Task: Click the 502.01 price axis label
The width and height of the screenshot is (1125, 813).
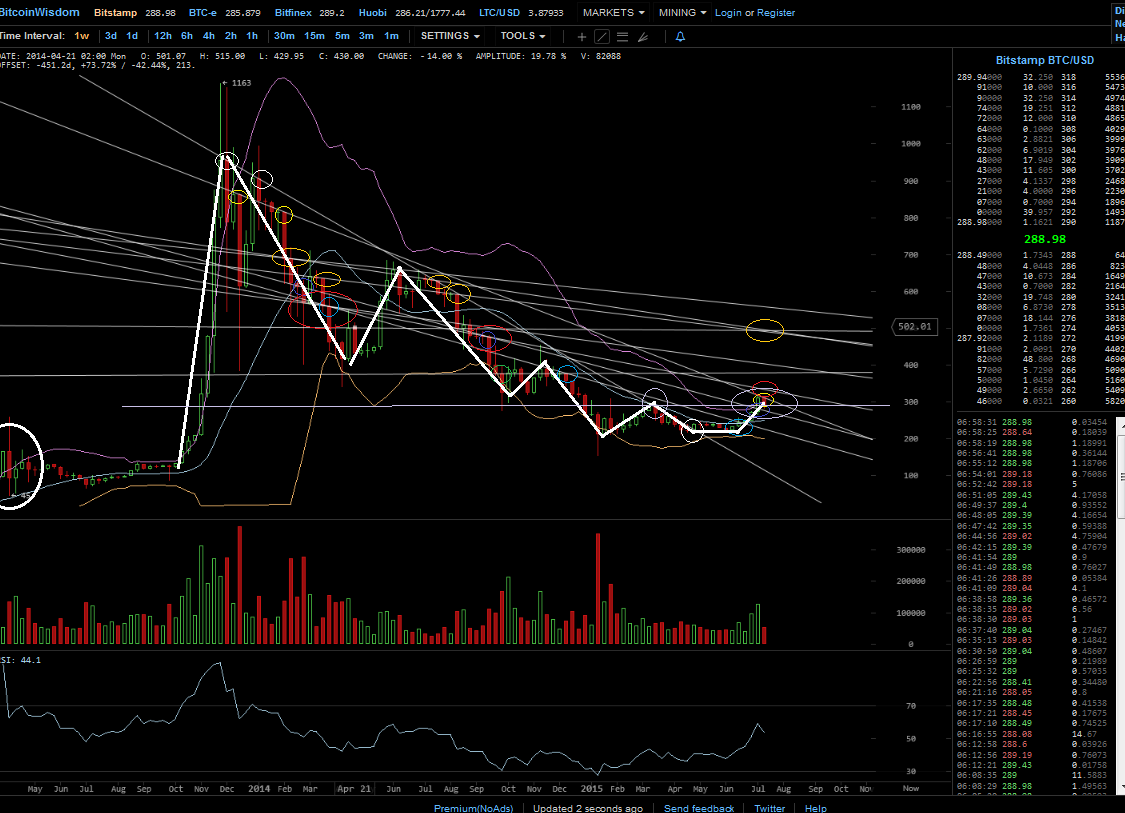Action: click(x=914, y=326)
